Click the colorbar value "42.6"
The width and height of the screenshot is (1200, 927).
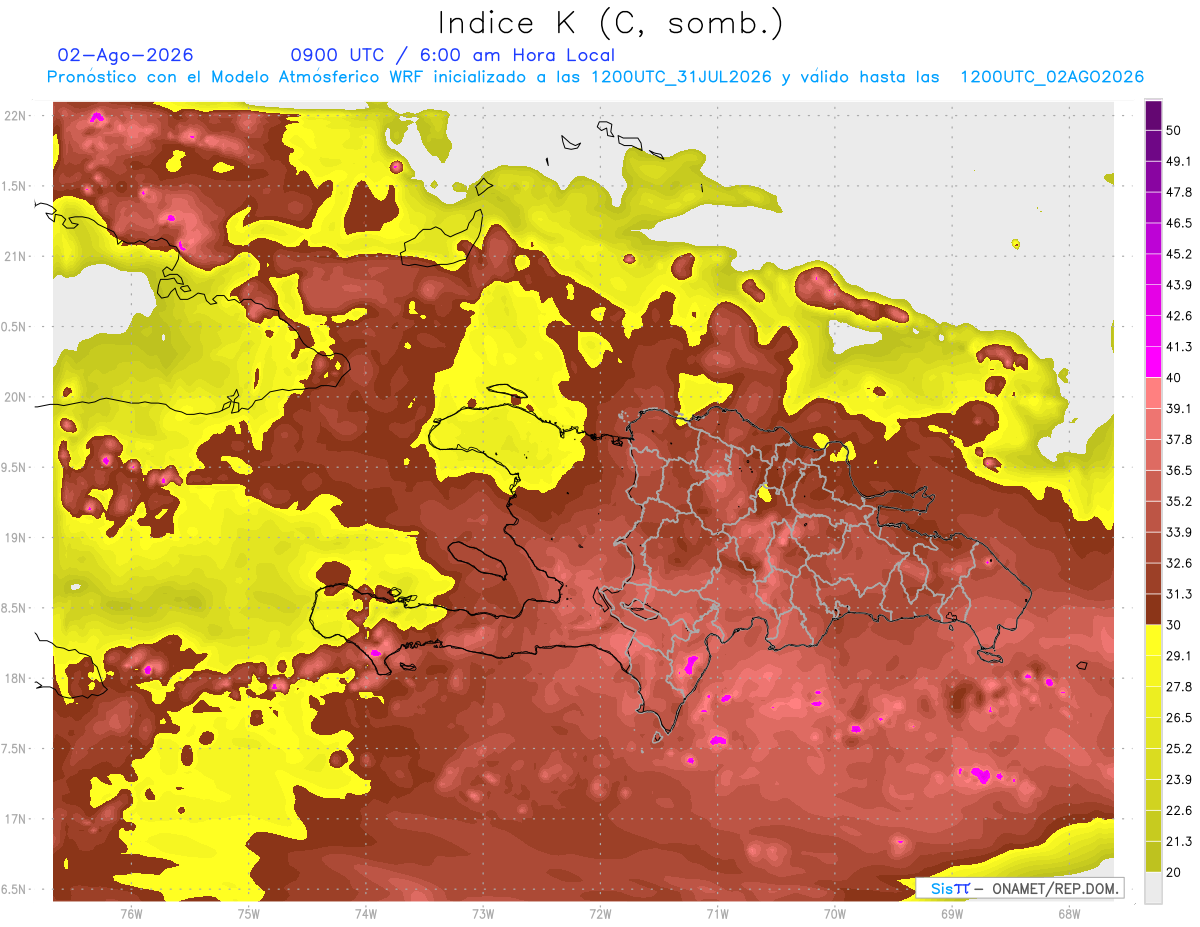(x=1178, y=316)
